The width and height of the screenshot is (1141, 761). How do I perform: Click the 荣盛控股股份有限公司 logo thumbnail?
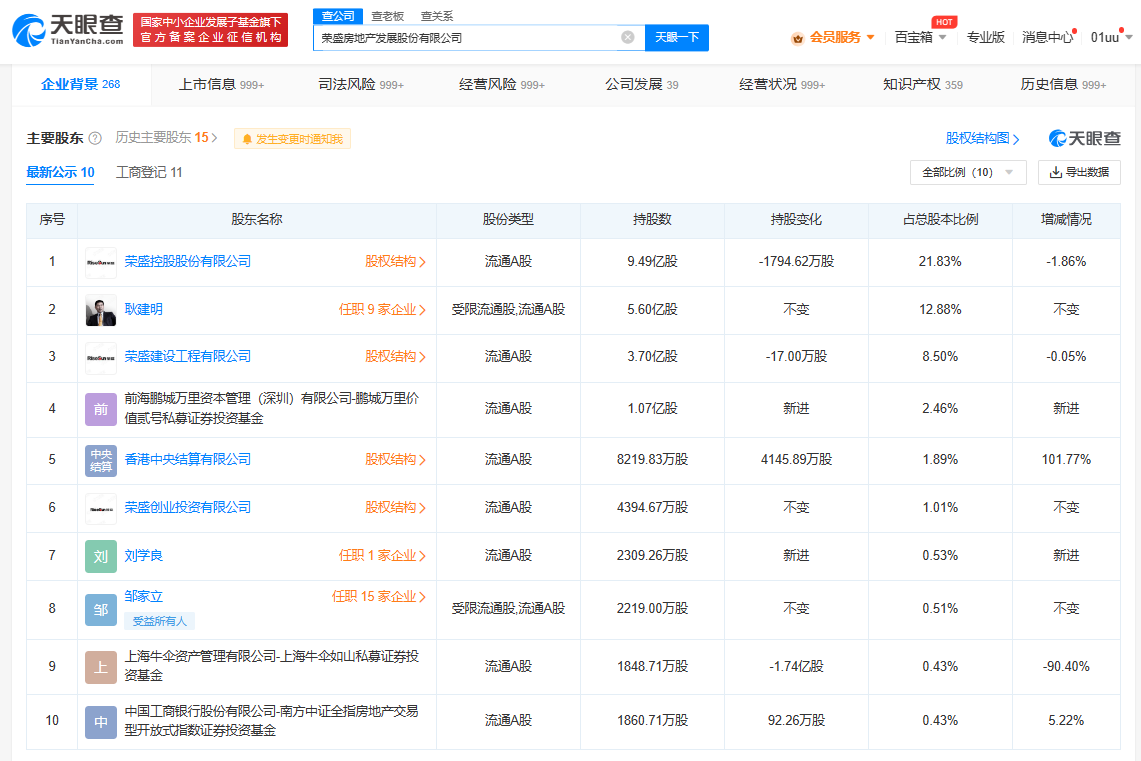[x=100, y=262]
